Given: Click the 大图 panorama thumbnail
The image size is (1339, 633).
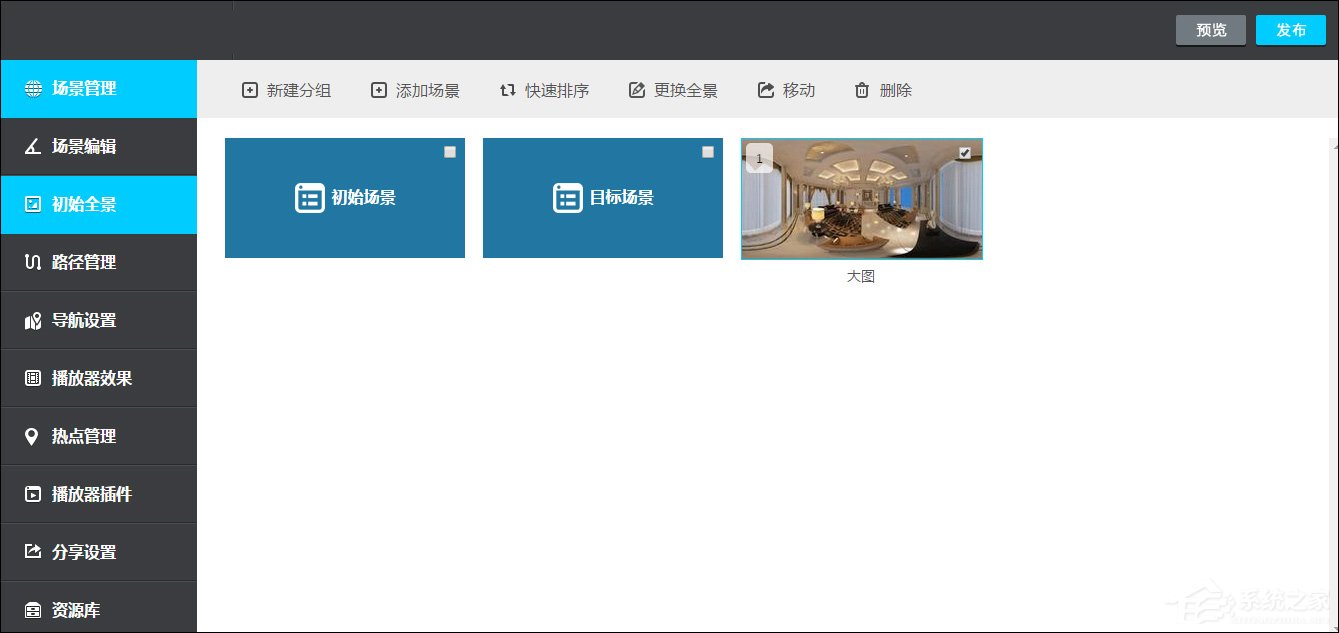Looking at the screenshot, I should [x=861, y=199].
